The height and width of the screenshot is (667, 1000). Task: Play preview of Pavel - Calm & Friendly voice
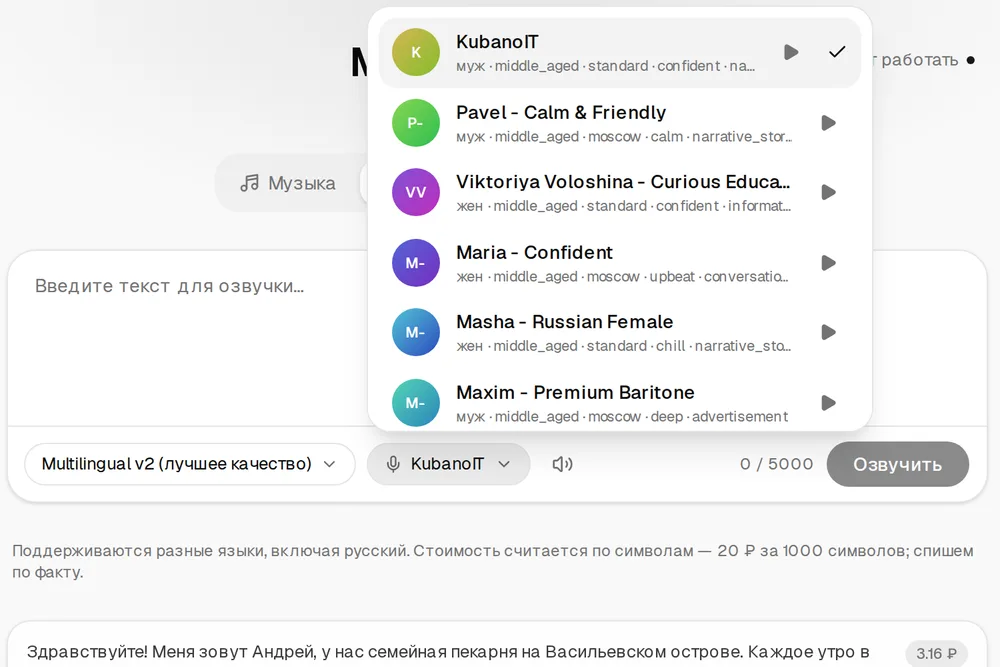point(828,123)
